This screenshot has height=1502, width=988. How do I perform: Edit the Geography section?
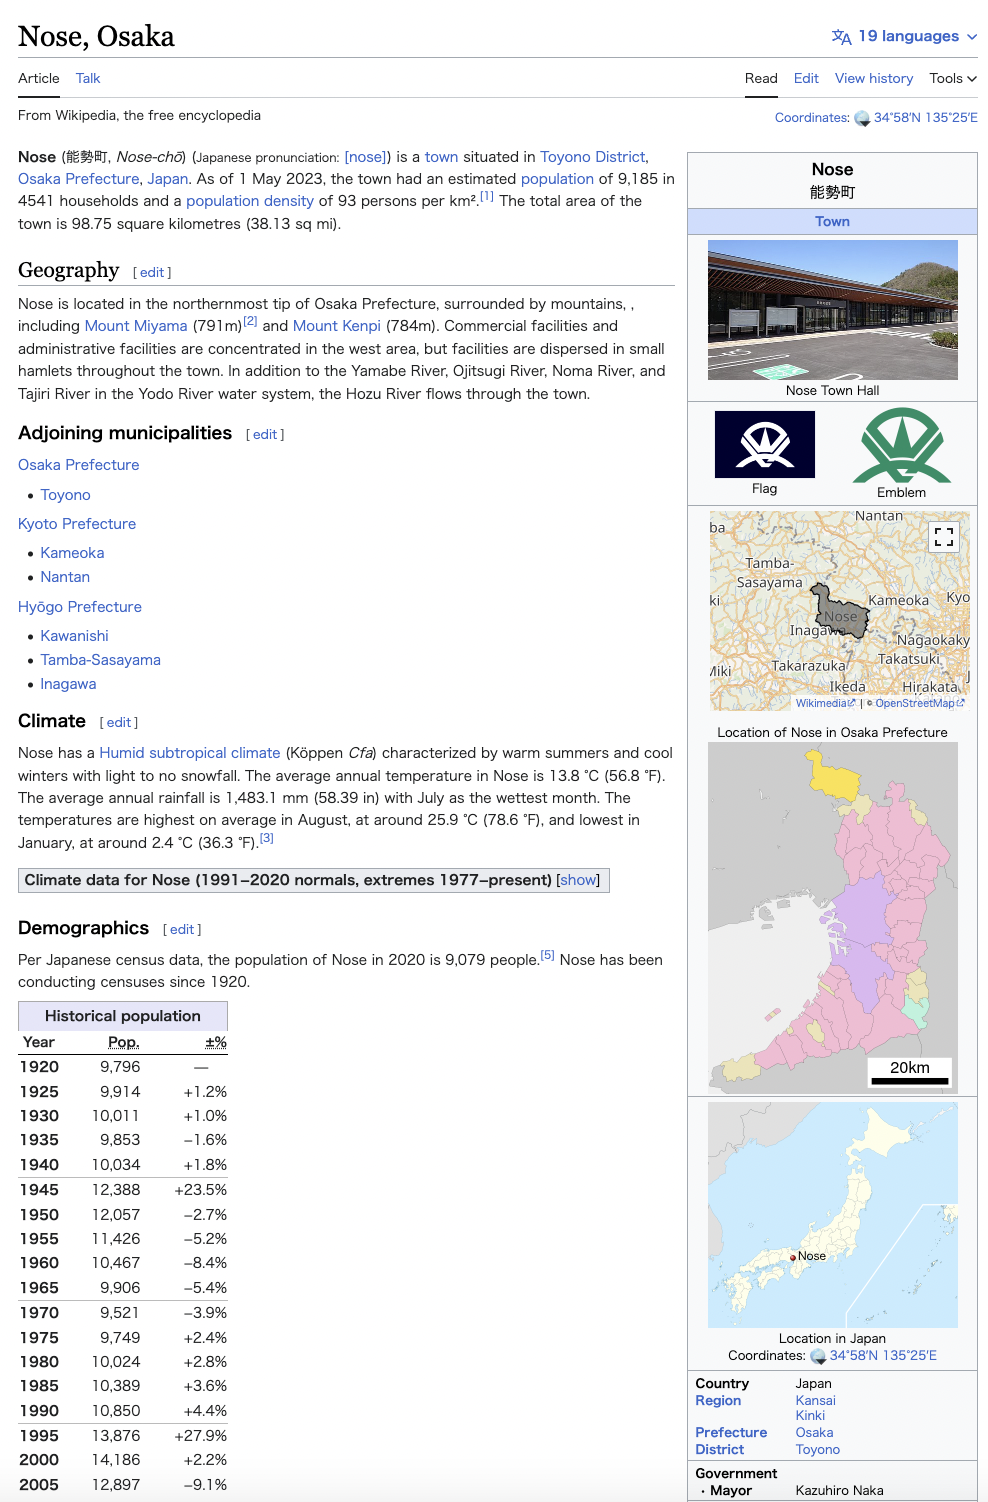pos(152,272)
